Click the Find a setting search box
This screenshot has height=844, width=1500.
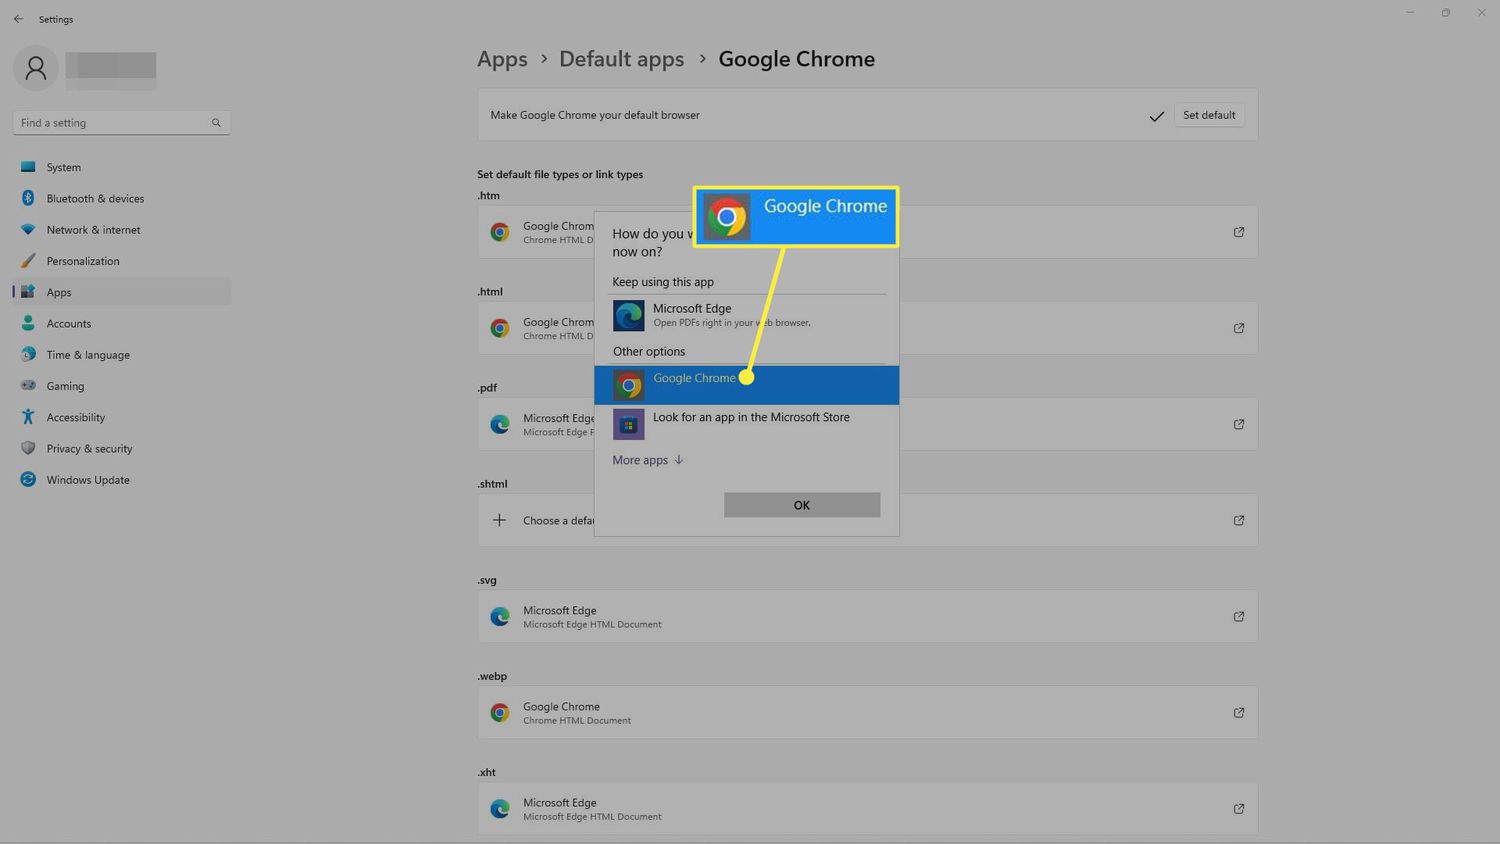tap(110, 123)
